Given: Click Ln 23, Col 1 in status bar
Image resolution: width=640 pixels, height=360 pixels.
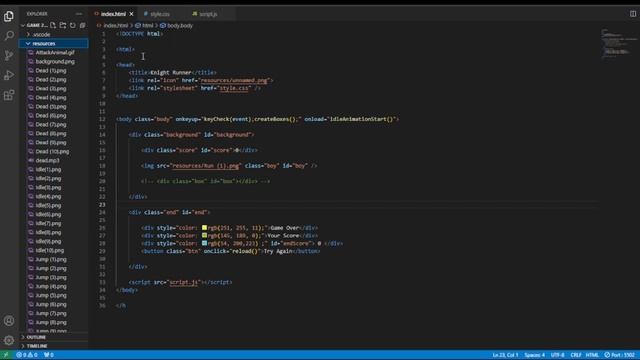Looking at the screenshot, I should (x=505, y=355).
